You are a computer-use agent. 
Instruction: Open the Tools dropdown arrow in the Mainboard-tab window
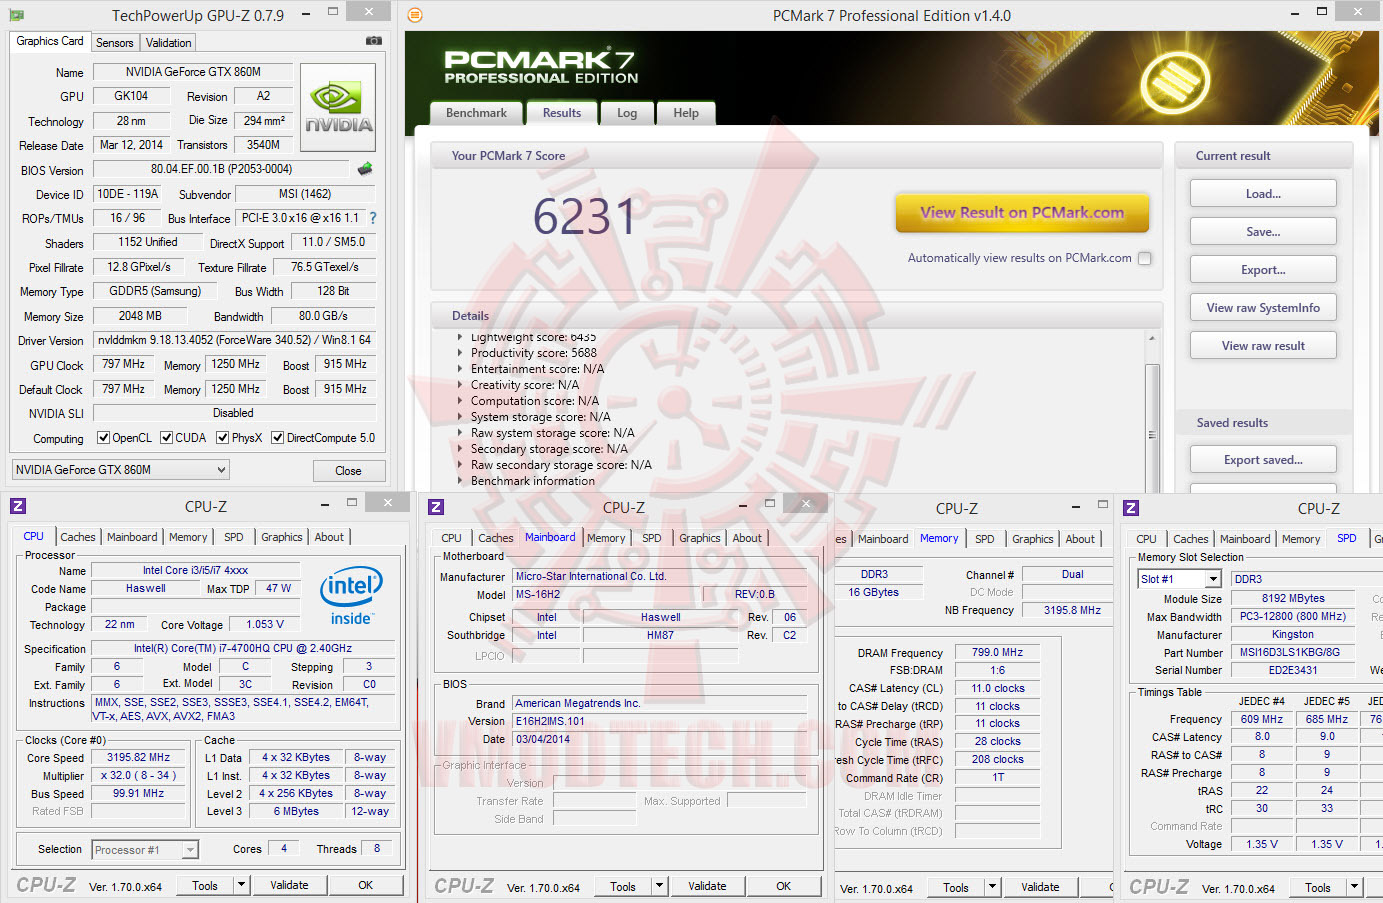(659, 886)
